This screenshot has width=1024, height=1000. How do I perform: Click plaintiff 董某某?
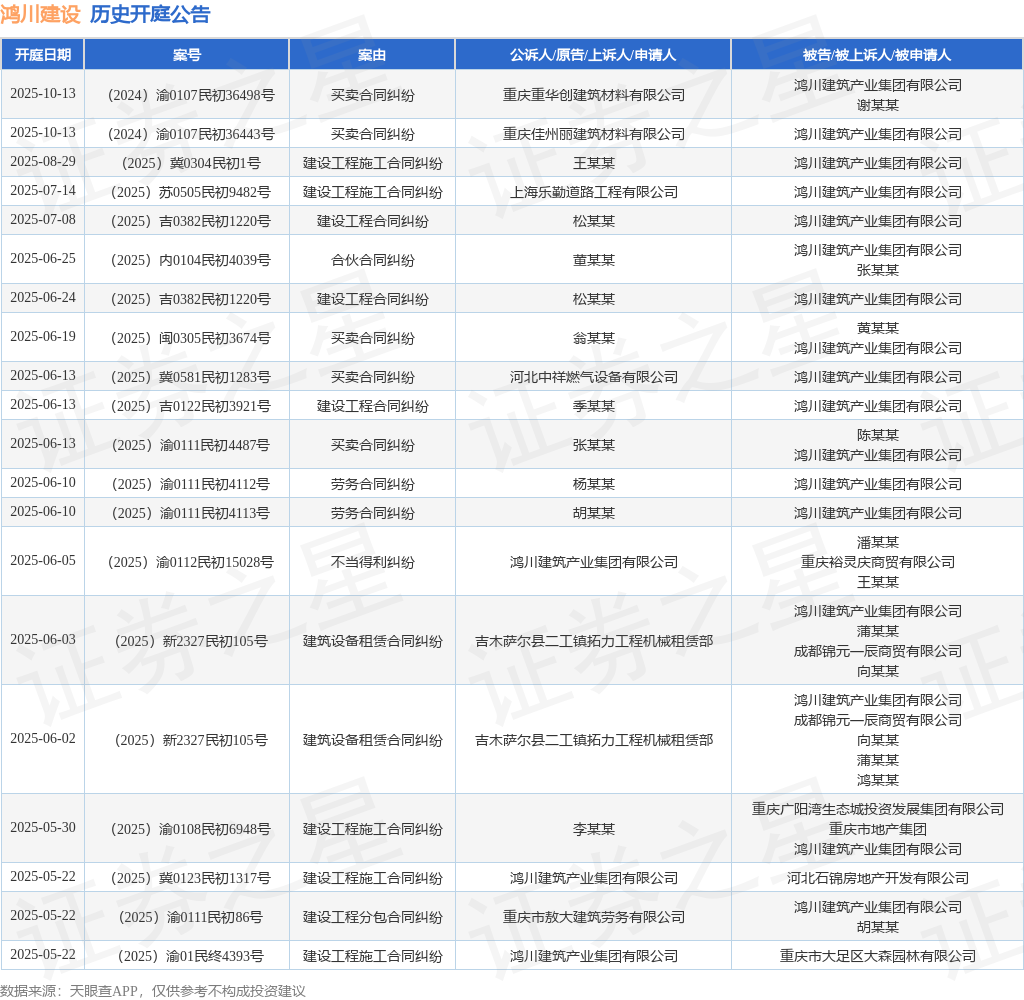594,260
